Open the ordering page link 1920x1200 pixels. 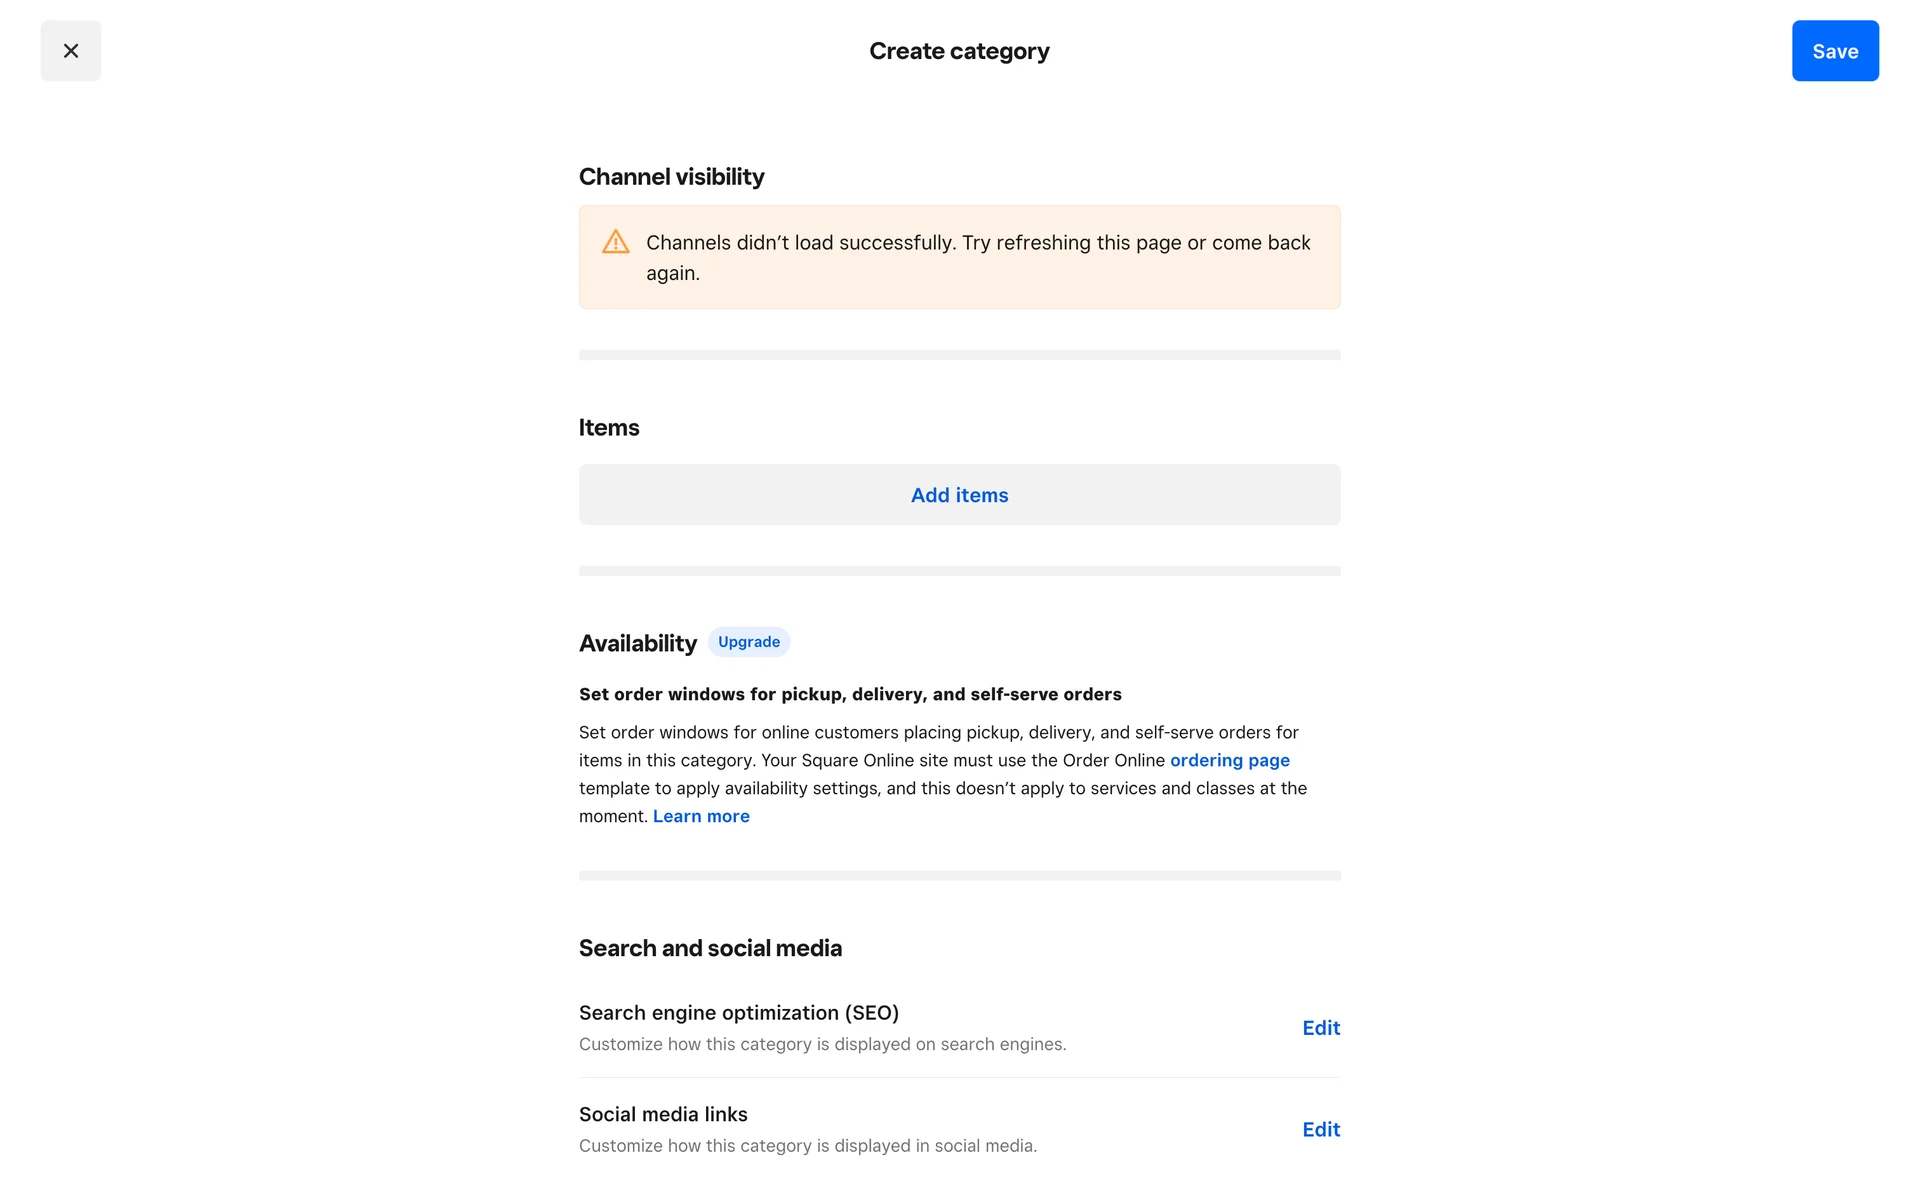tap(1229, 760)
